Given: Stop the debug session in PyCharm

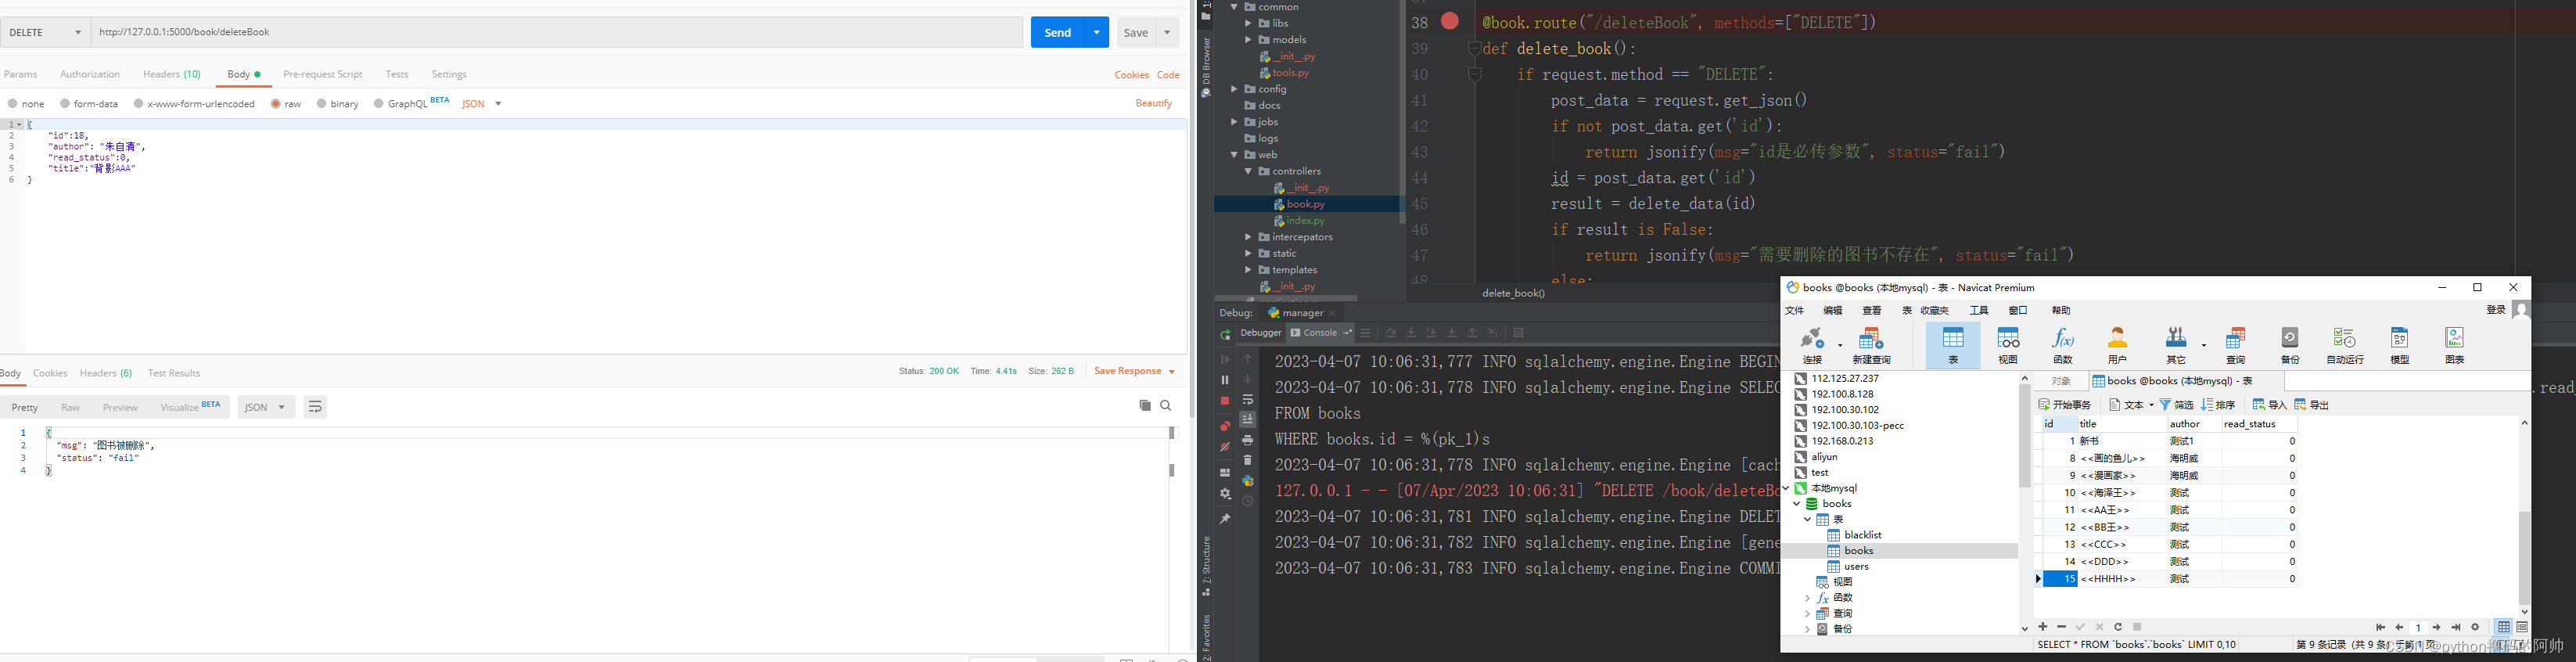Looking at the screenshot, I should pos(1225,401).
